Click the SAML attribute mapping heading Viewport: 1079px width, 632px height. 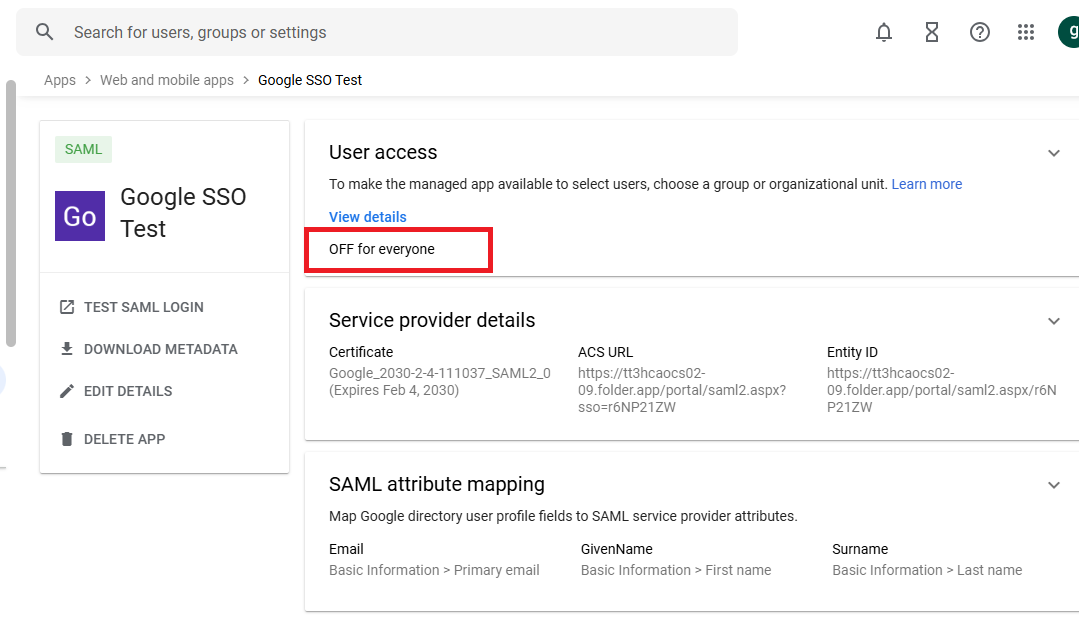[x=437, y=484]
